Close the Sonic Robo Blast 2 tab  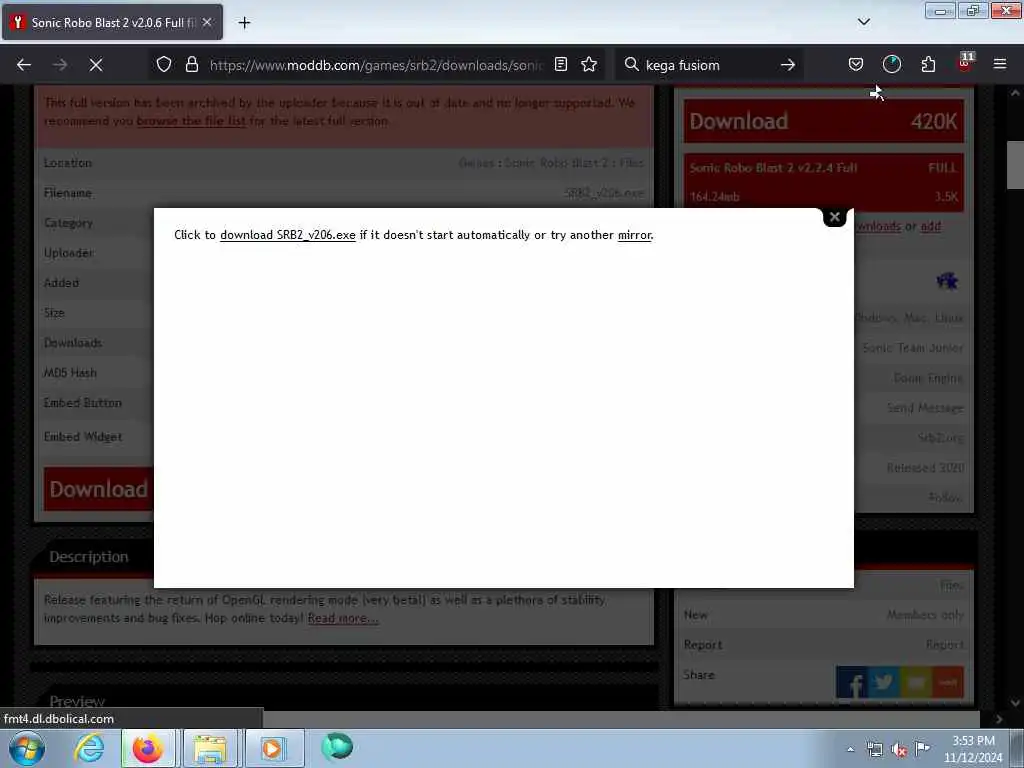coord(207,22)
